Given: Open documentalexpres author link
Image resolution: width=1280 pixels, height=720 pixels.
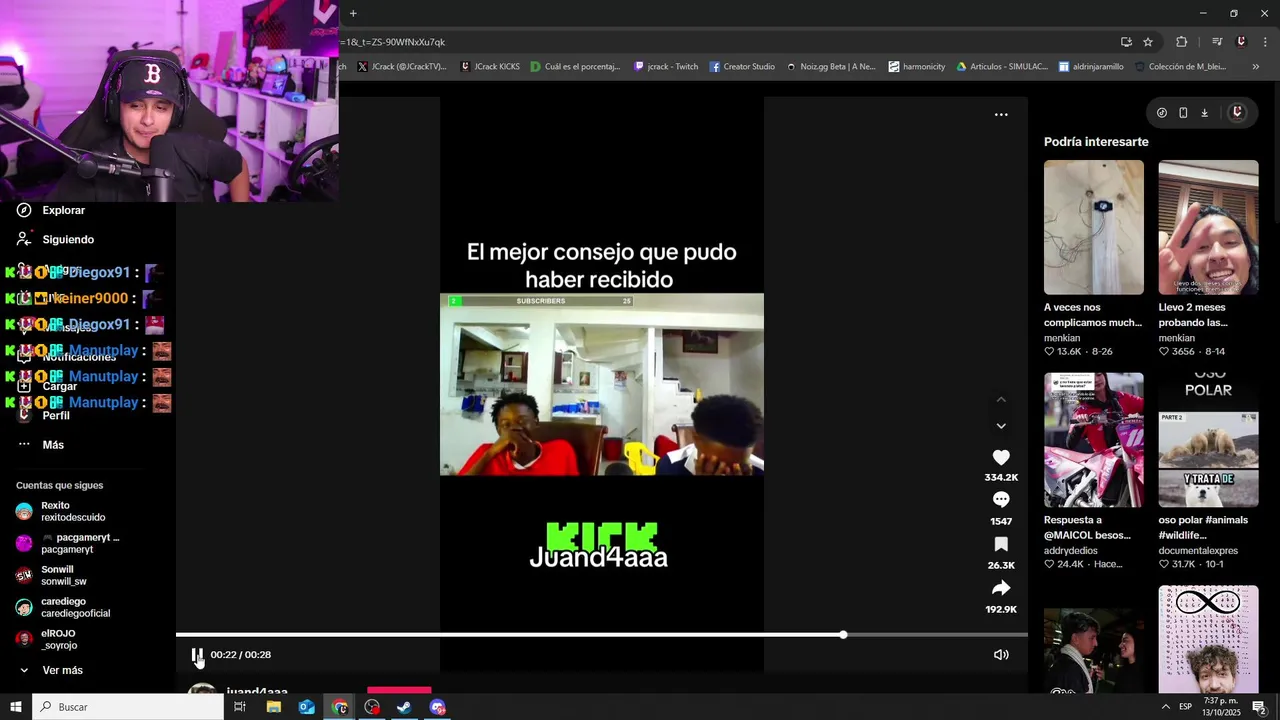Looking at the screenshot, I should (x=1198, y=551).
